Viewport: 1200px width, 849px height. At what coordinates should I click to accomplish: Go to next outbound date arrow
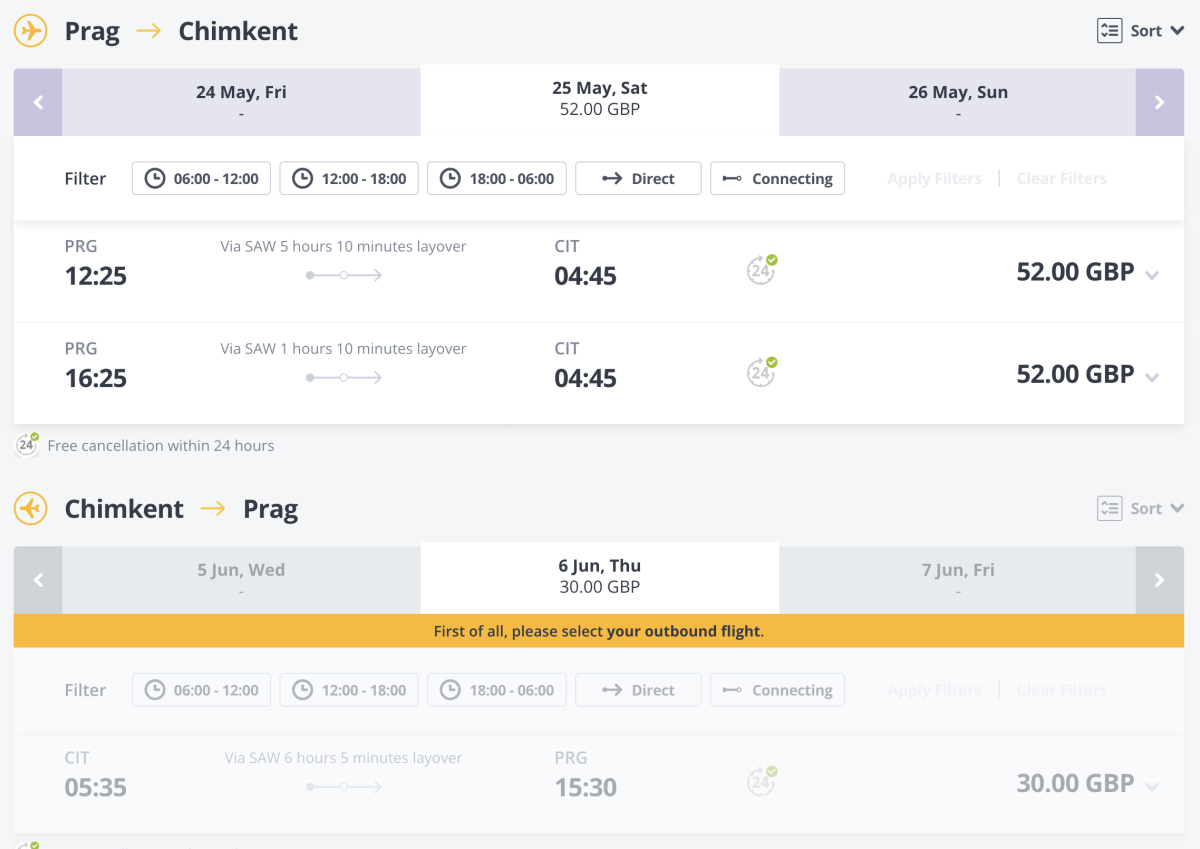coord(1159,102)
